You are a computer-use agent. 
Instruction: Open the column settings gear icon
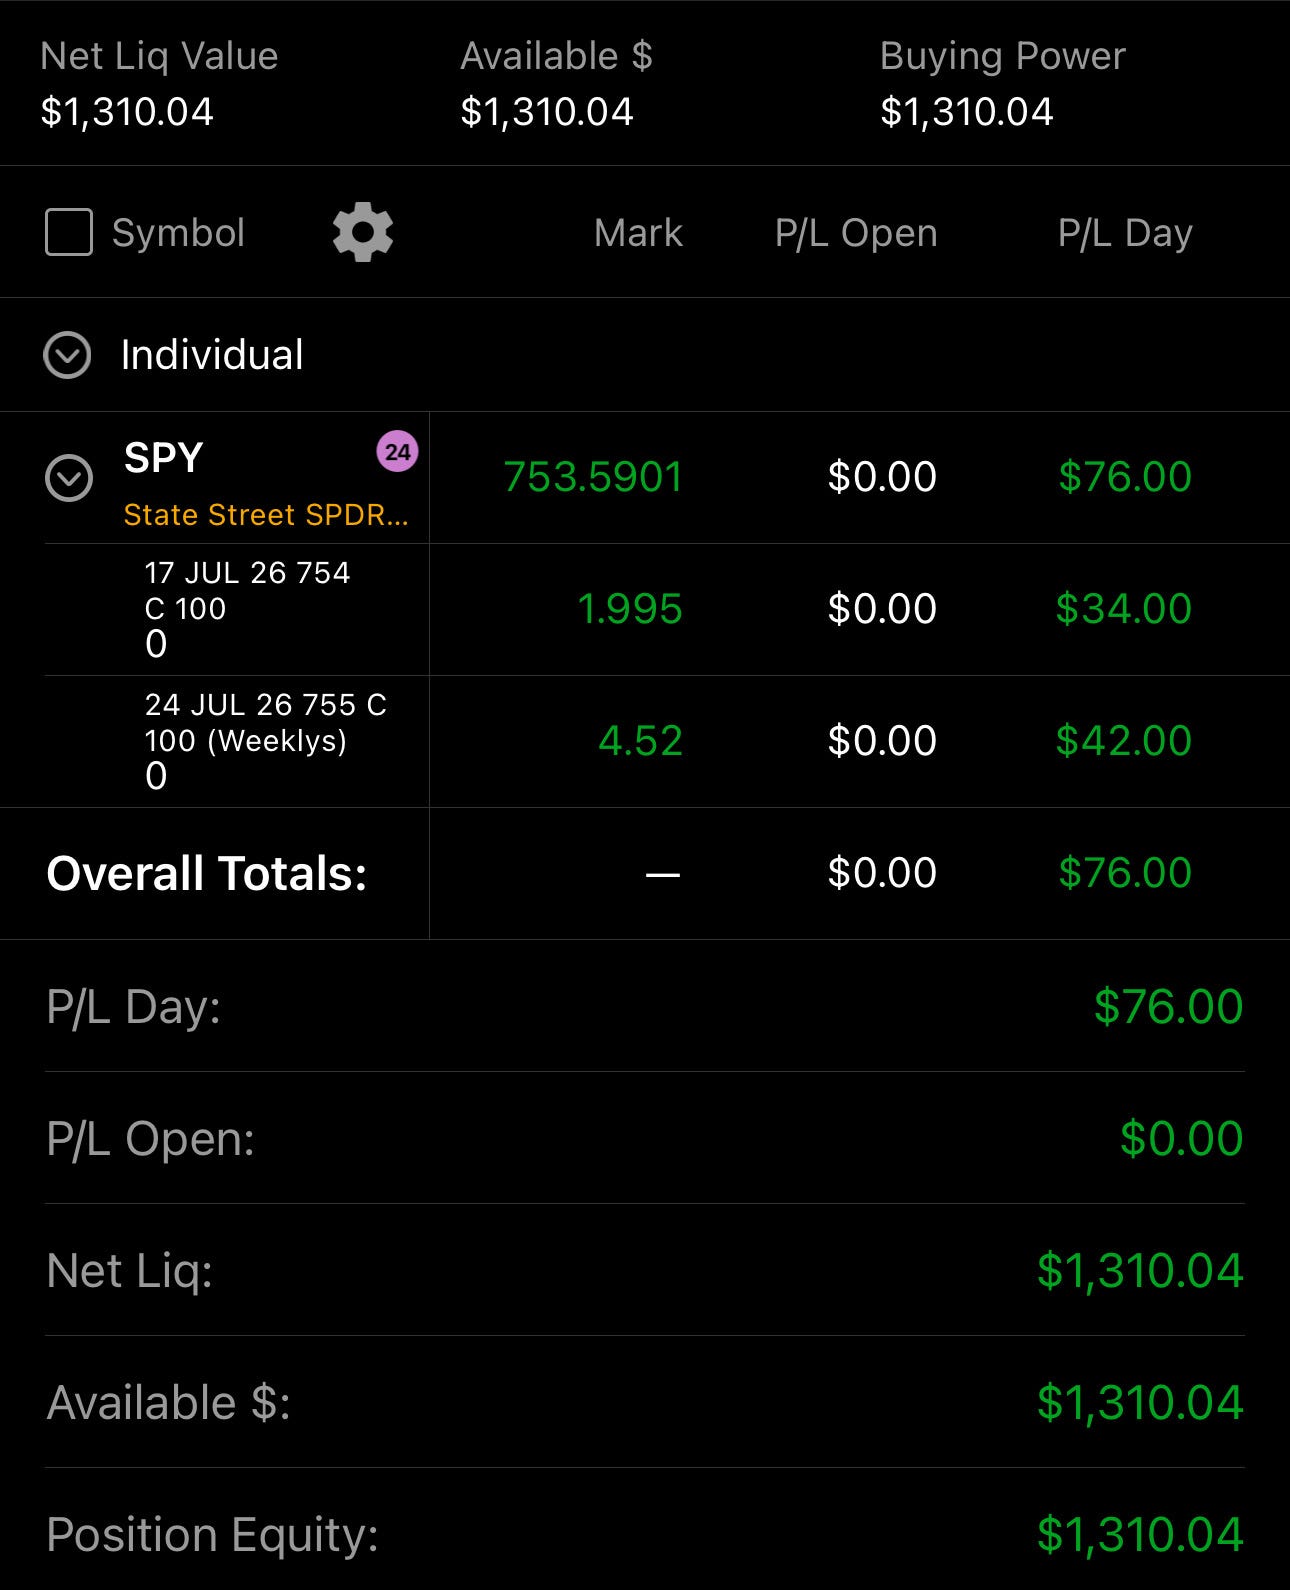(363, 232)
